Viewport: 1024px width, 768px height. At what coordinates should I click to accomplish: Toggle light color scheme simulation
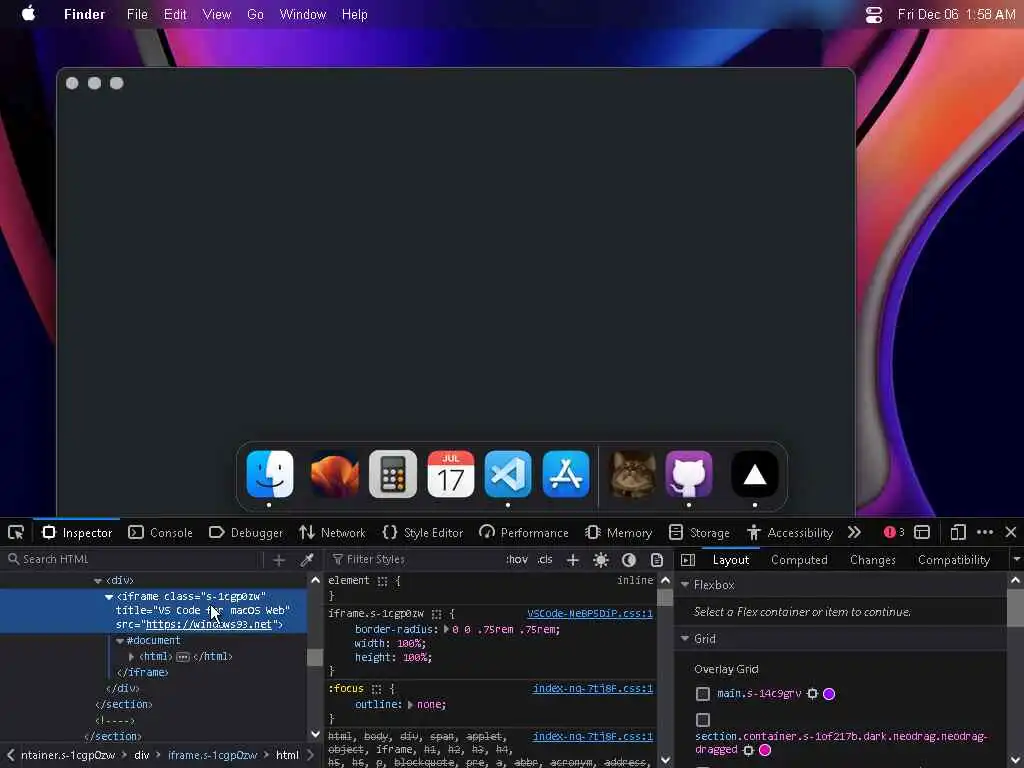click(x=601, y=560)
